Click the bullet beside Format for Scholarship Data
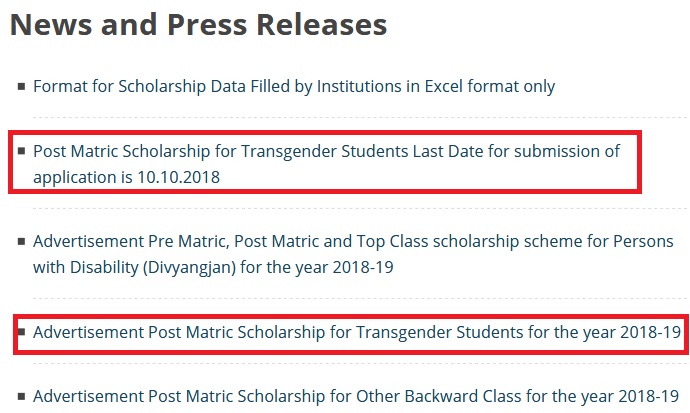The height and width of the screenshot is (413, 690). 21,86
